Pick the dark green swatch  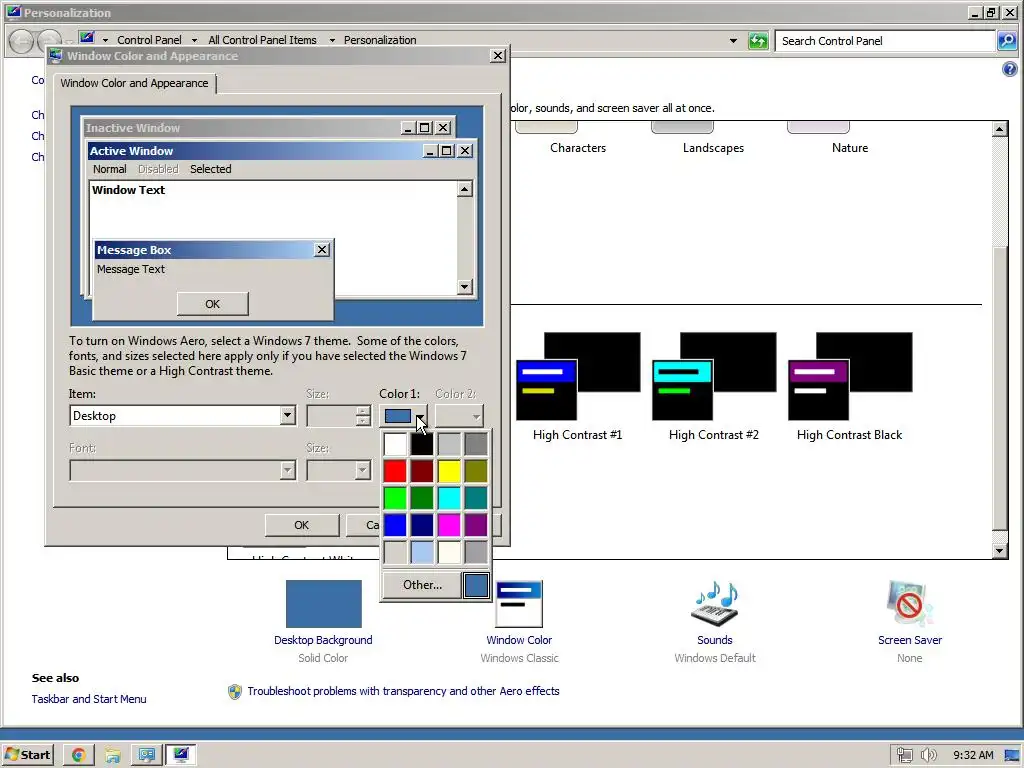422,498
